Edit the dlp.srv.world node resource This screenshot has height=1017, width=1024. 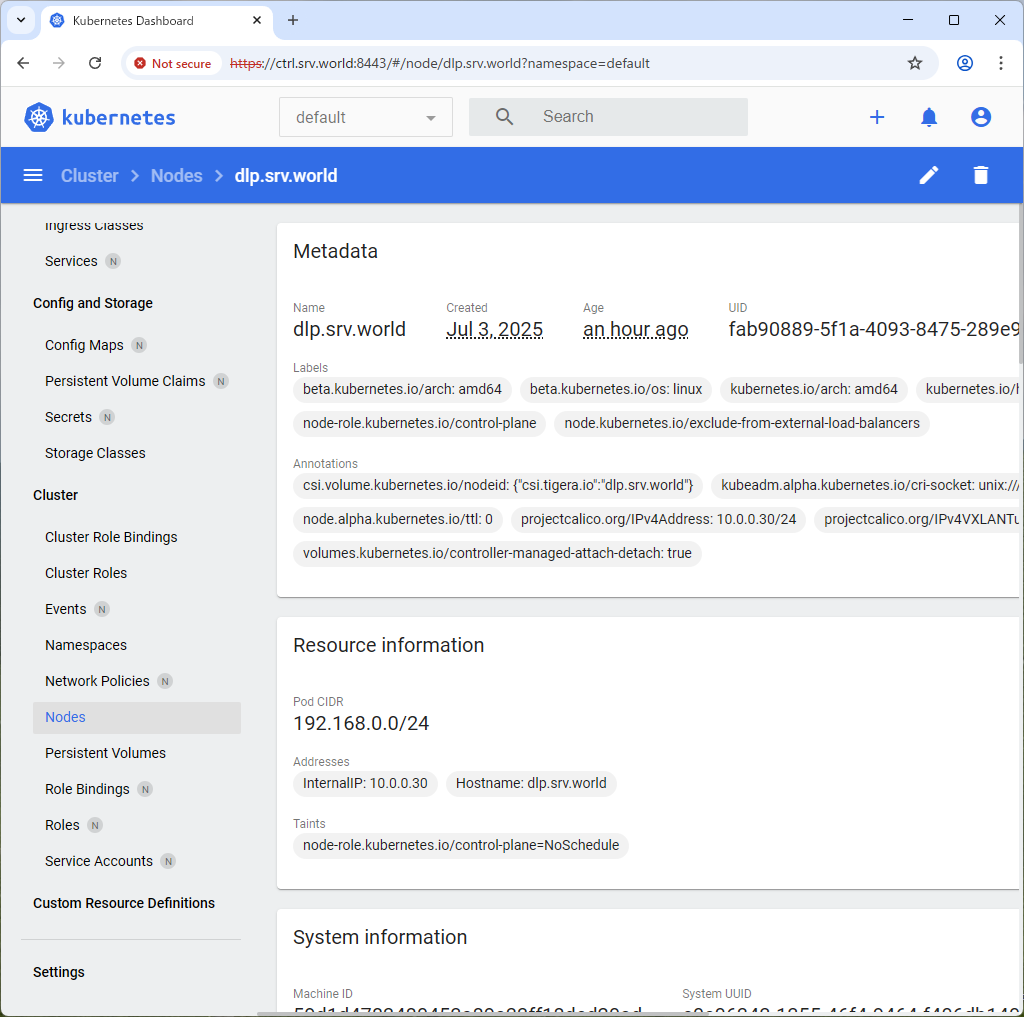(929, 175)
